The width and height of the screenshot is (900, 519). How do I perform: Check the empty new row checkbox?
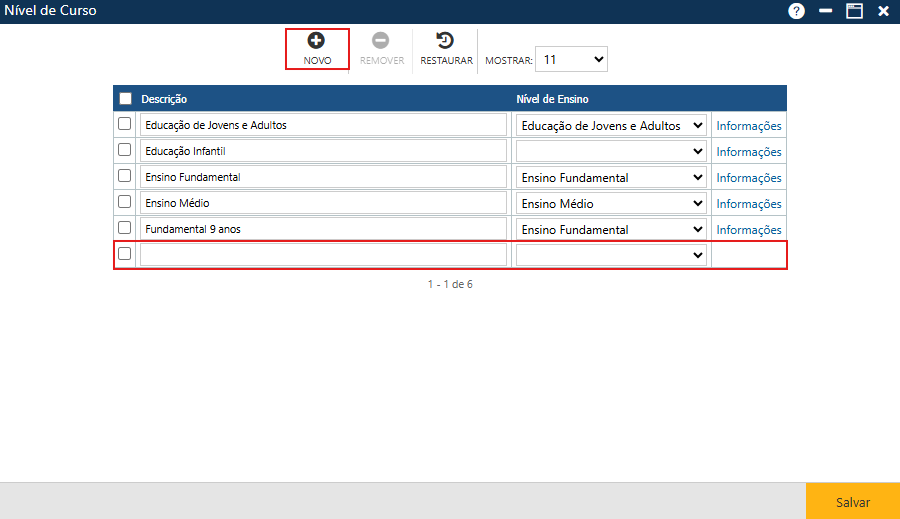pos(125,253)
